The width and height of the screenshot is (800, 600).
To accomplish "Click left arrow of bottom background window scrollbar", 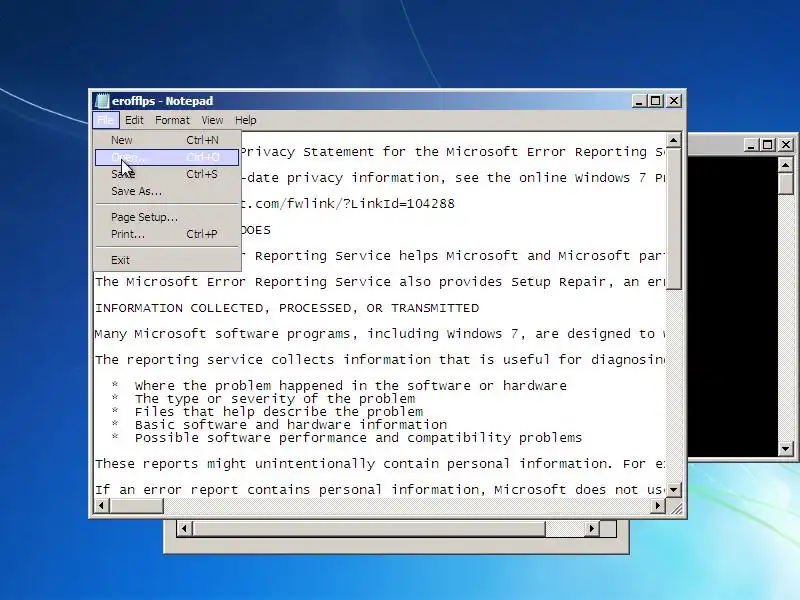I will tap(184, 529).
